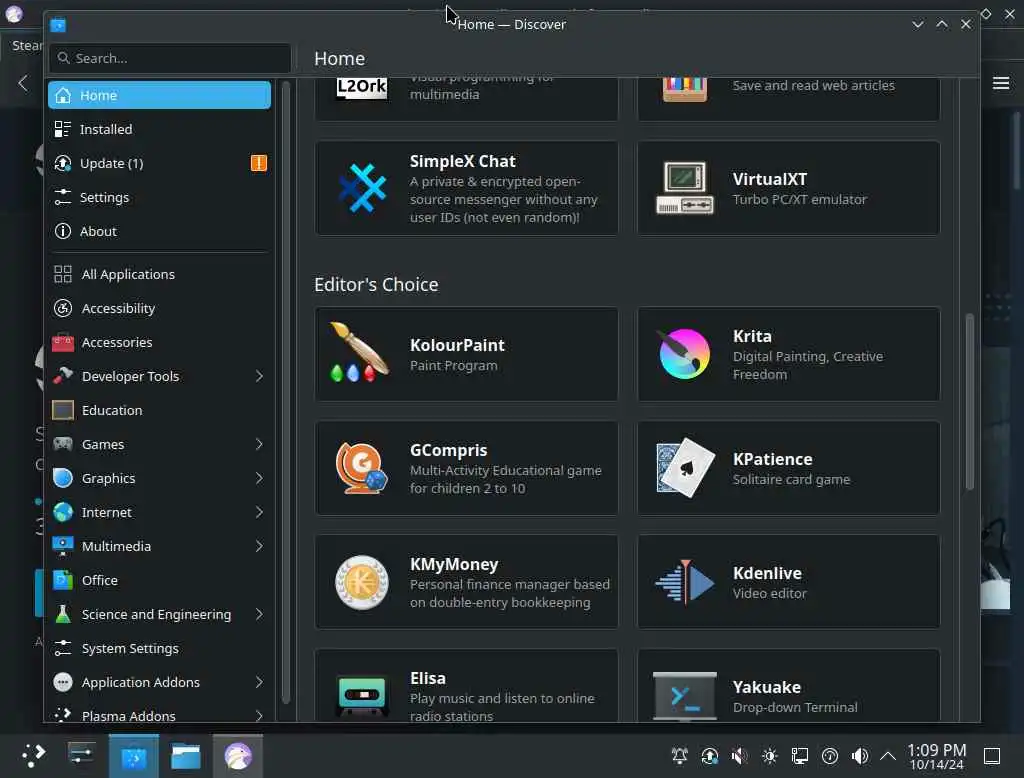Open the Discover Settings page
Viewport: 1024px width, 778px height.
pyautogui.click(x=159, y=197)
